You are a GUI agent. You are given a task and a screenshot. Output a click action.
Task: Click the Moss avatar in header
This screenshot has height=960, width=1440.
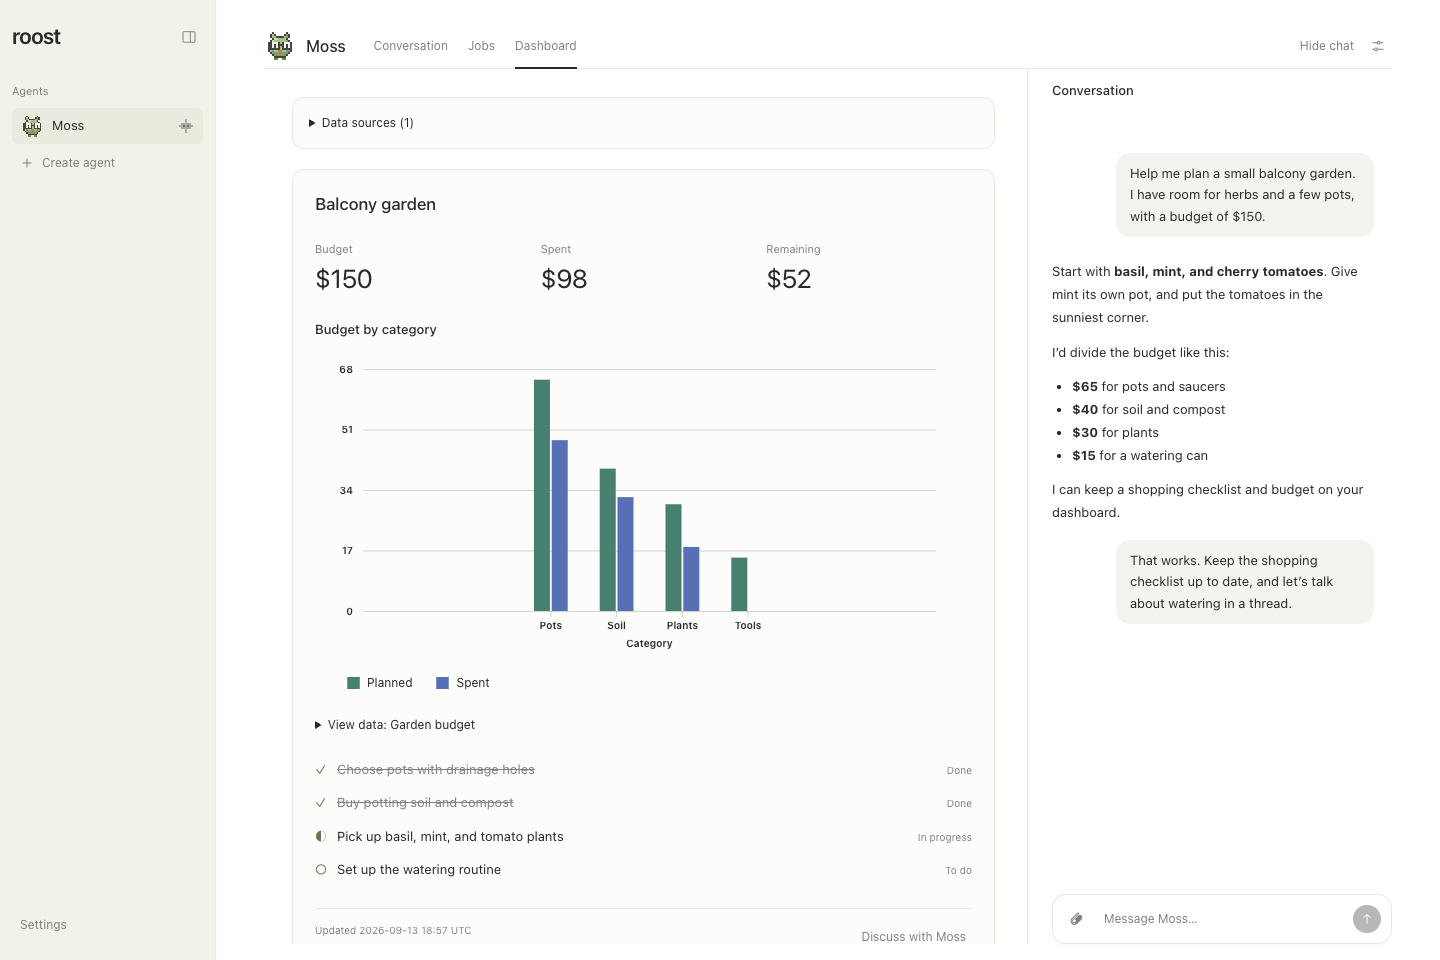click(x=280, y=46)
